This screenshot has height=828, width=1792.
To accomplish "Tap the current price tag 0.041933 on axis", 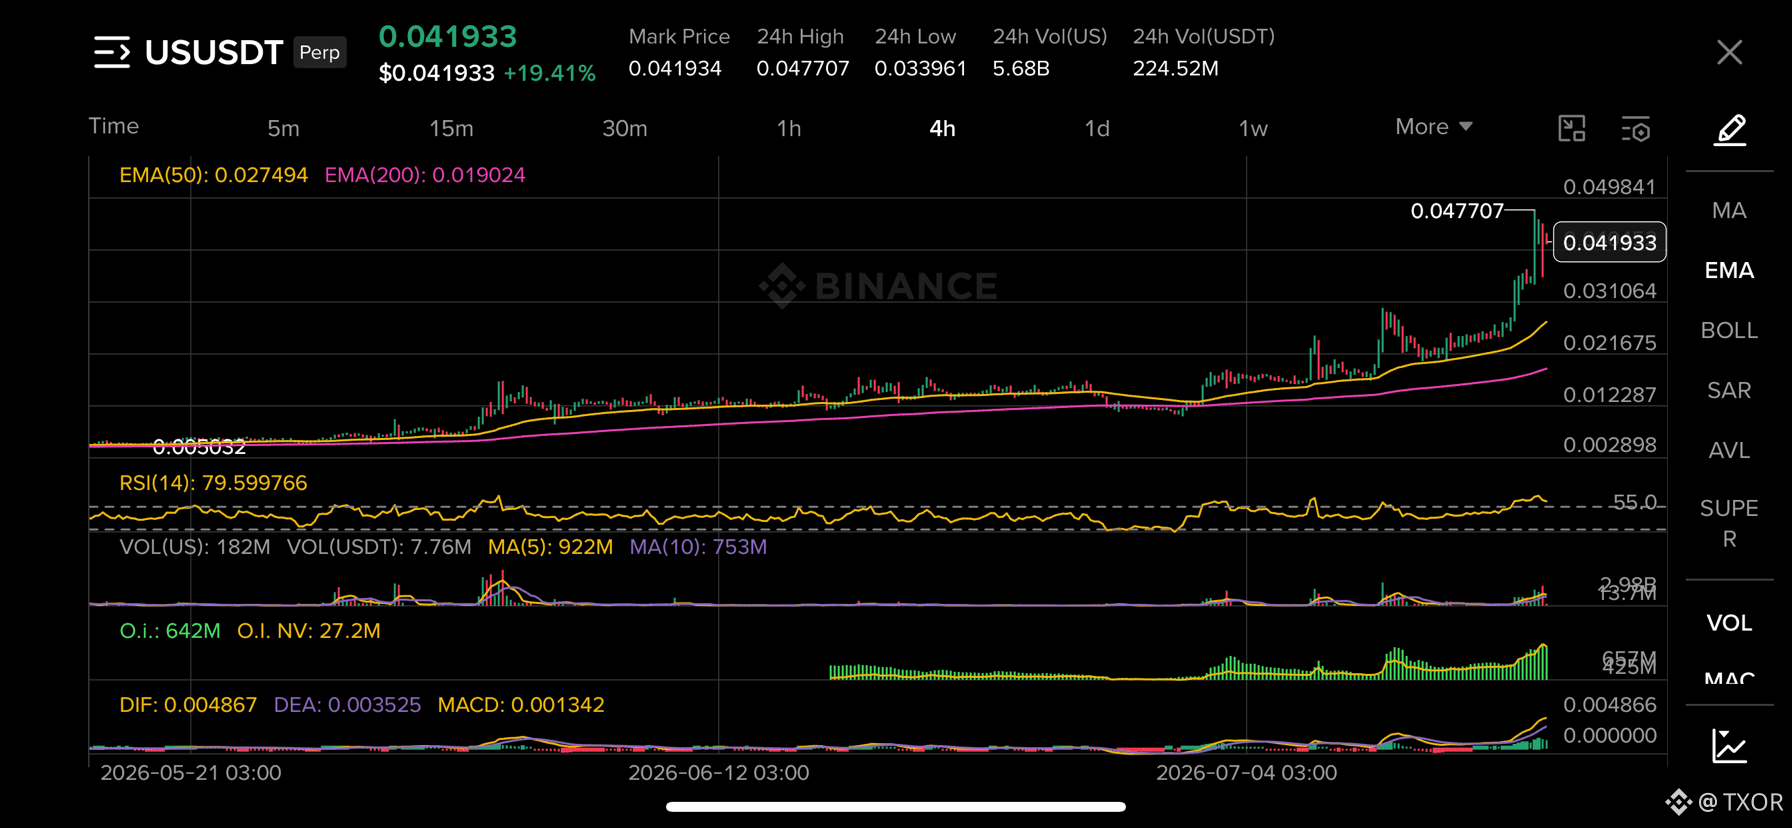I will coord(1609,243).
